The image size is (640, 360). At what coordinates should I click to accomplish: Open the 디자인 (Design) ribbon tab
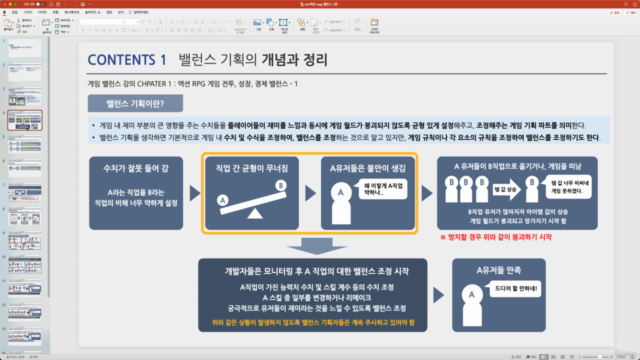[x=42, y=12]
